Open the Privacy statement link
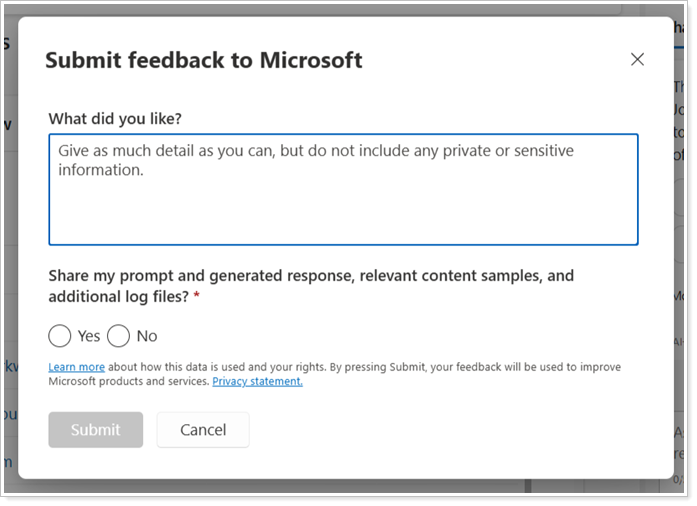The height and width of the screenshot is (506, 697). [257, 381]
